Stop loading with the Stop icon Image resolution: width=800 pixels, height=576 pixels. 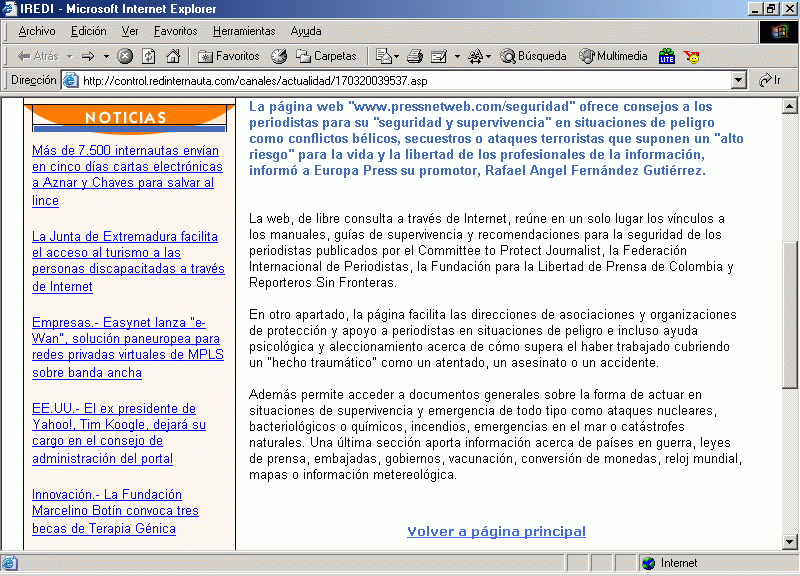[x=125, y=56]
